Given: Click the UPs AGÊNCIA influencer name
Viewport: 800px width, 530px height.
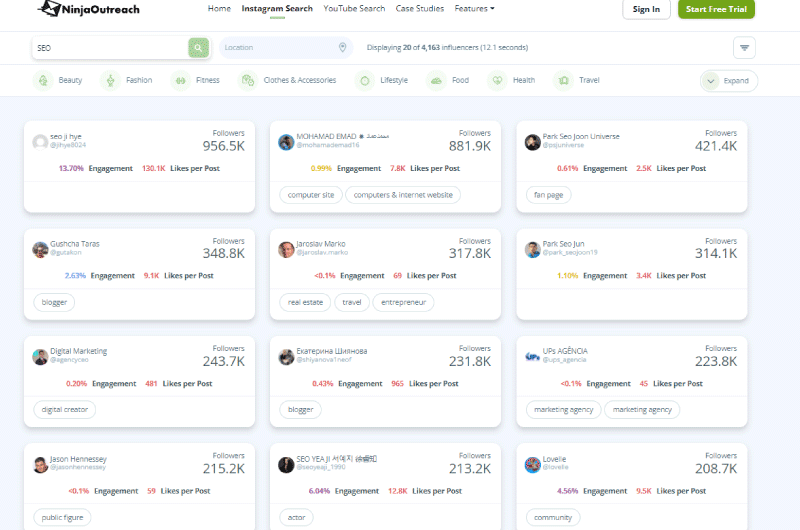Looking at the screenshot, I should point(565,351).
